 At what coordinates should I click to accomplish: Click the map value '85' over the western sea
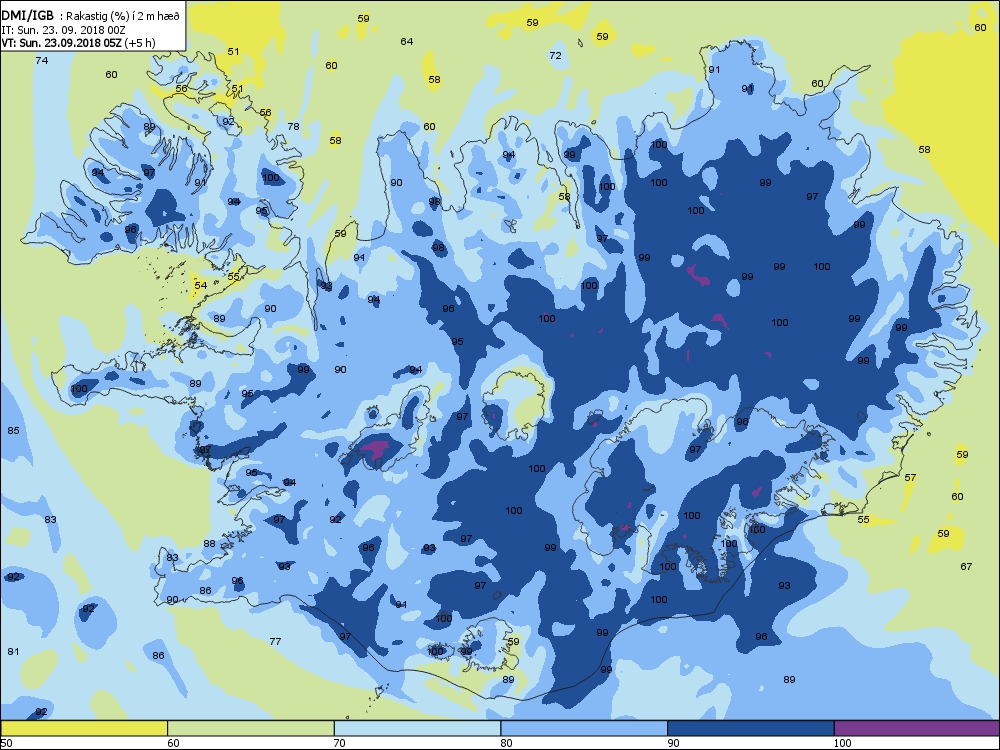coord(13,430)
